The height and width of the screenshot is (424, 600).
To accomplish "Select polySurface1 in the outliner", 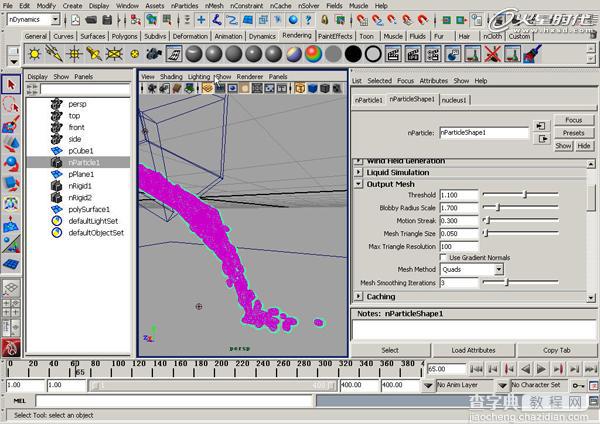I will [x=89, y=209].
